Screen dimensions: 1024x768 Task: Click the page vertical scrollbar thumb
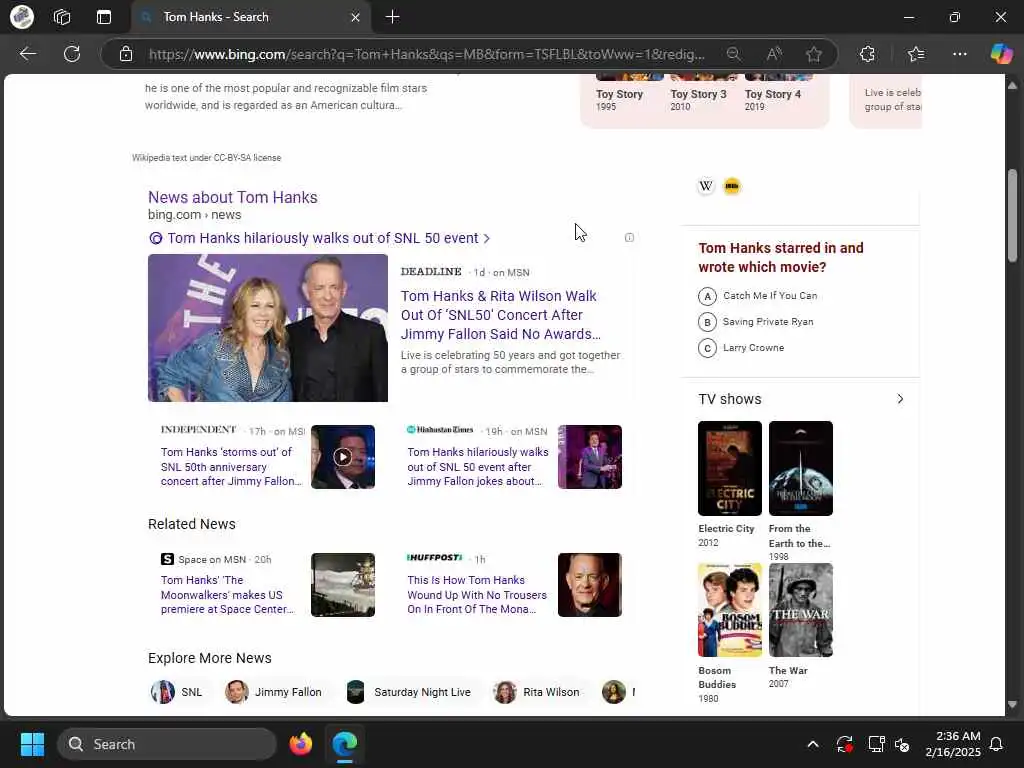[x=1012, y=216]
